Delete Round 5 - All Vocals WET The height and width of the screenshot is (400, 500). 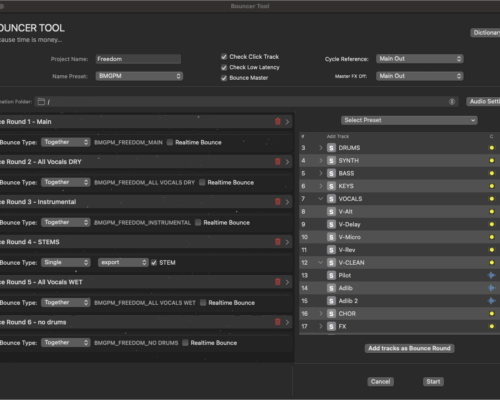[278, 282]
